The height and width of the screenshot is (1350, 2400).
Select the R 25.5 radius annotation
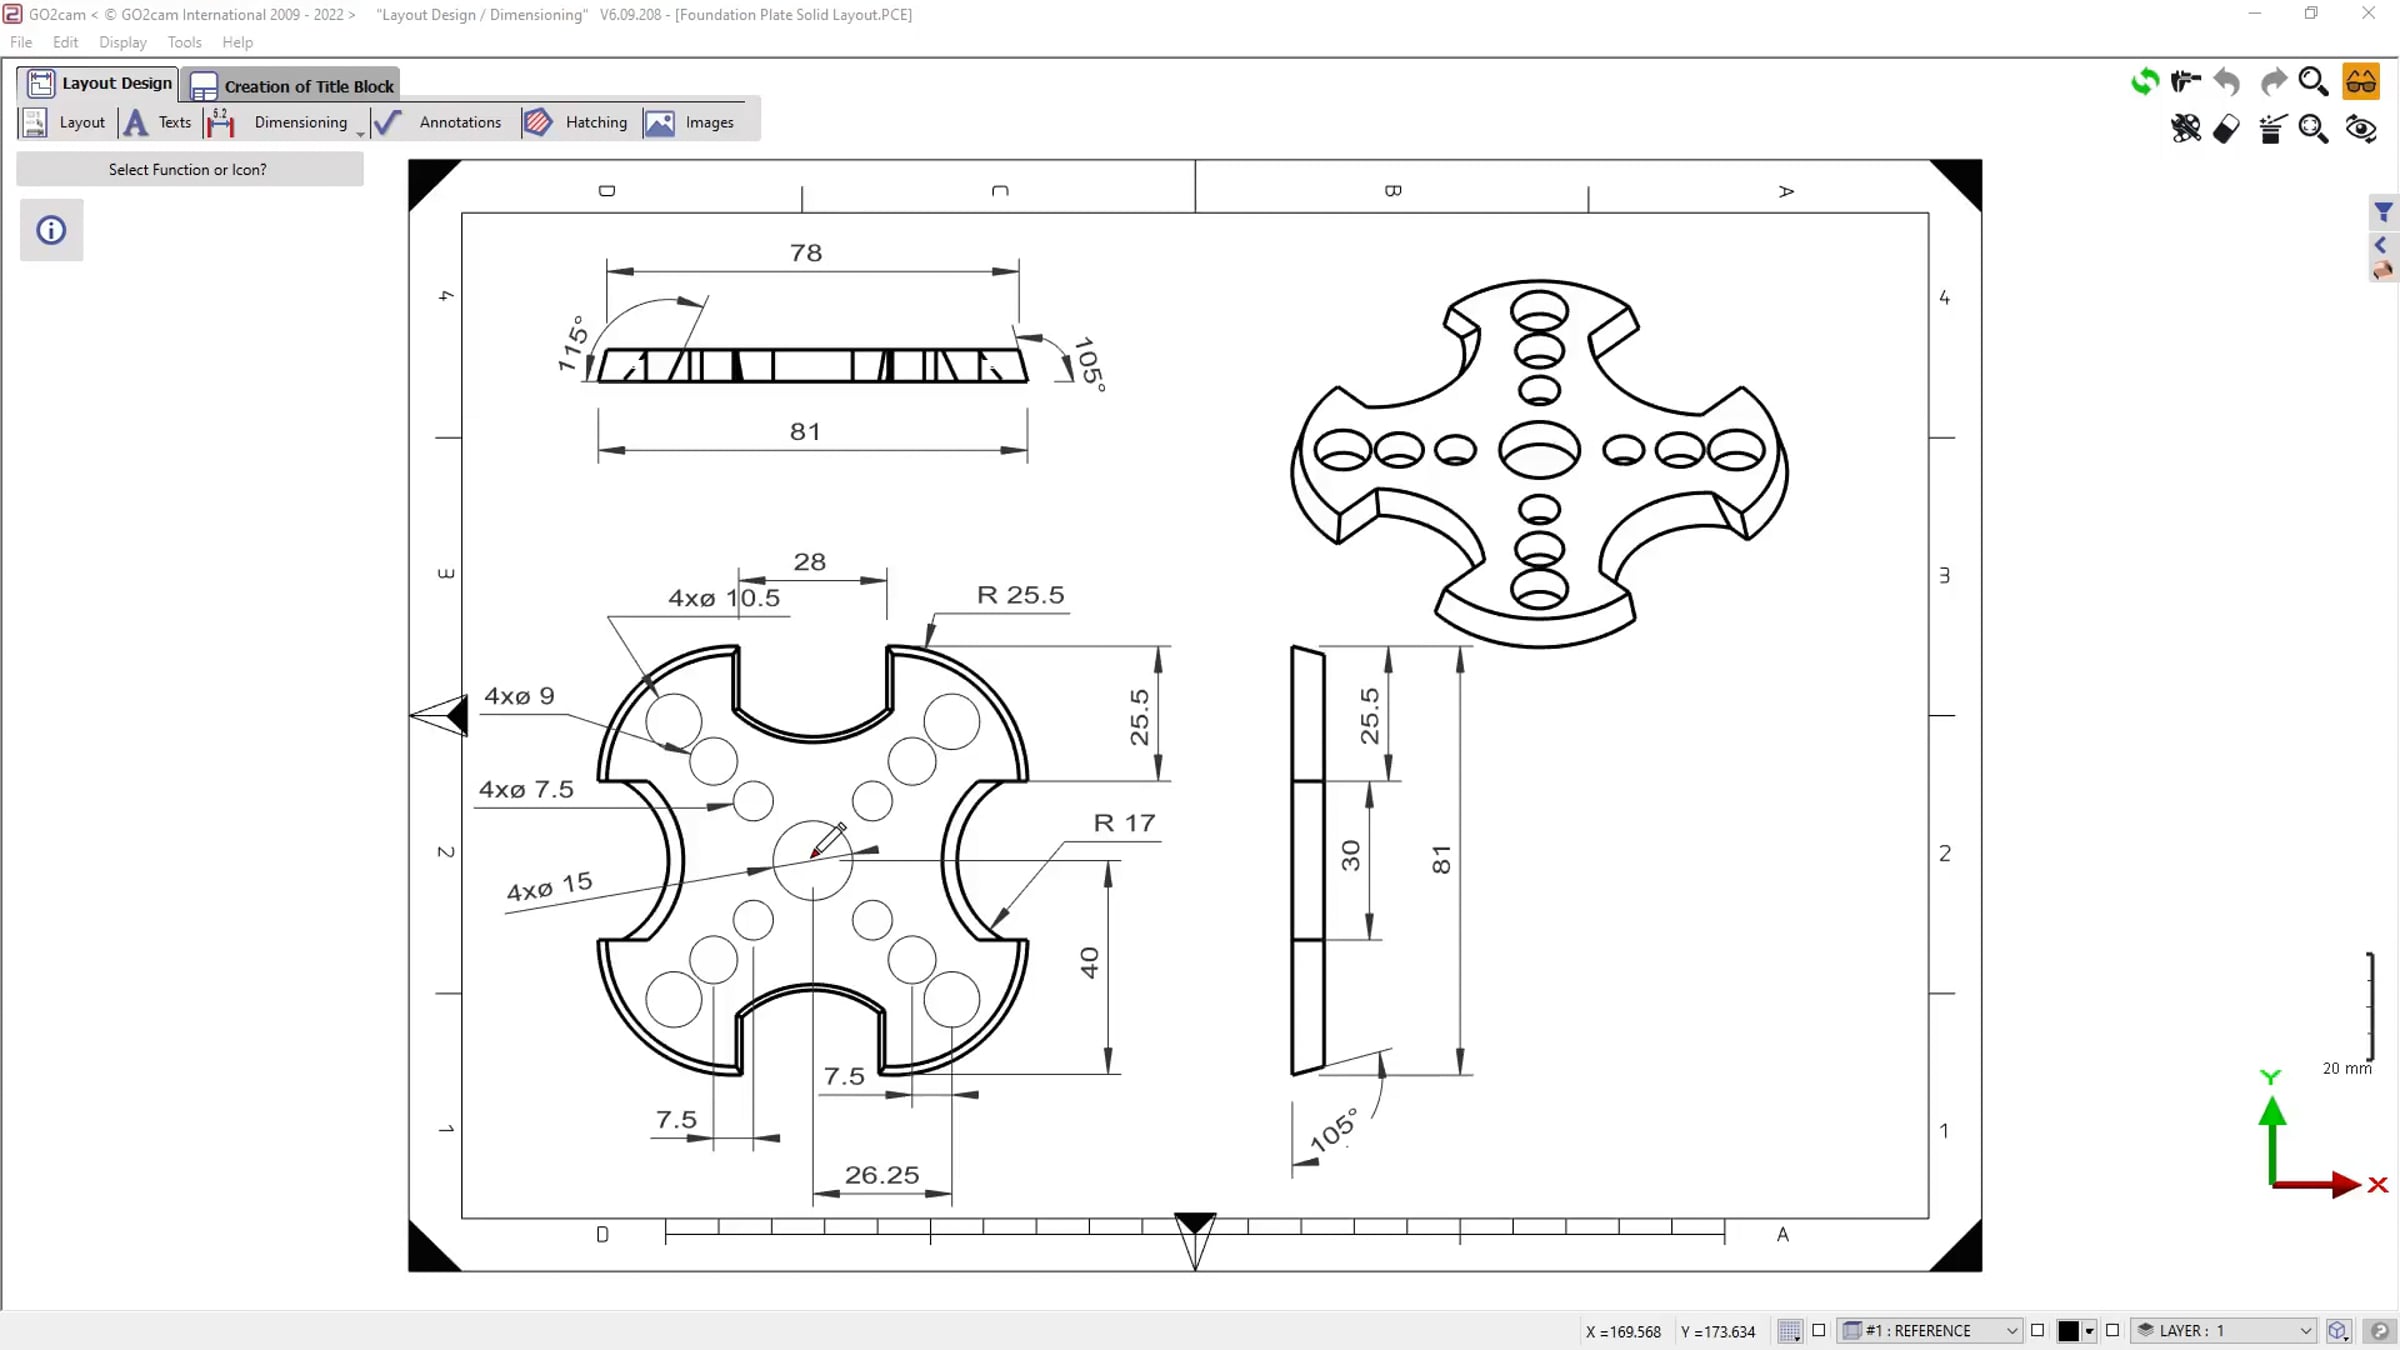coord(1020,595)
